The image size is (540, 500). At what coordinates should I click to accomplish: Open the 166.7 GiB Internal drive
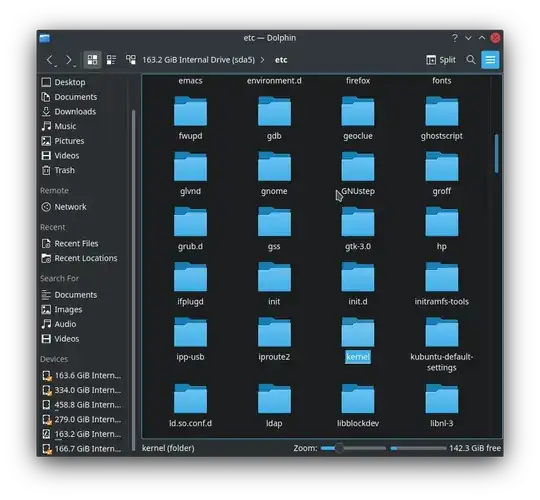[83, 449]
